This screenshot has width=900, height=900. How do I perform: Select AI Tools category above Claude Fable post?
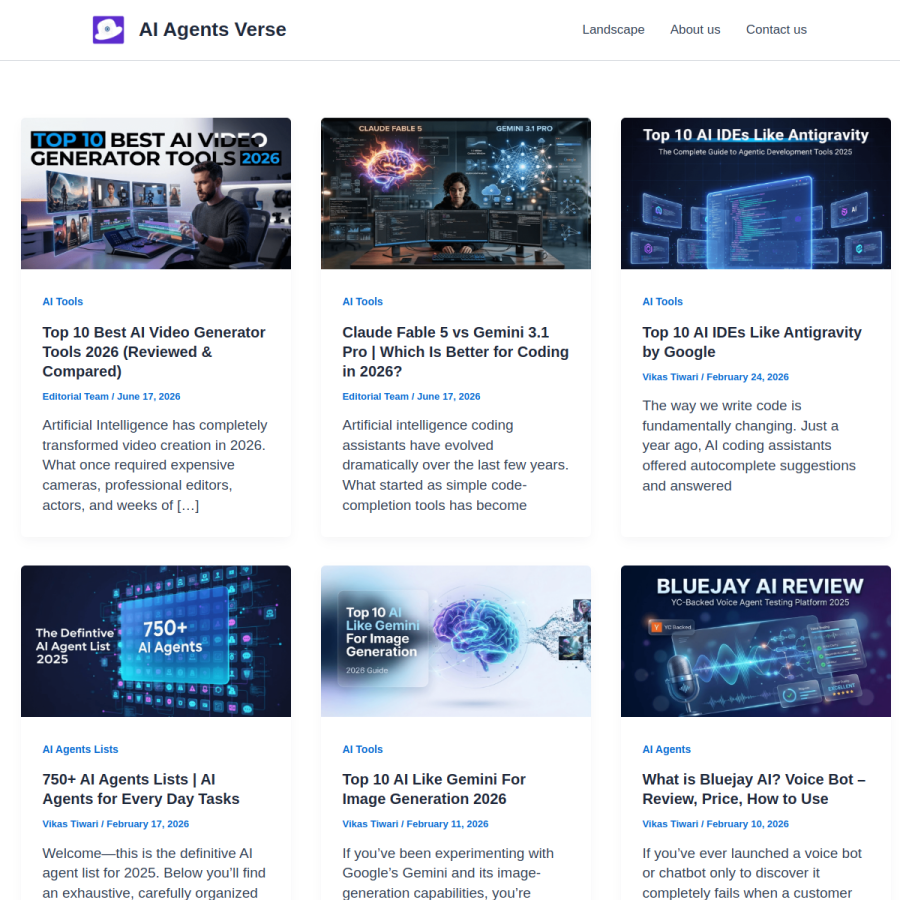click(x=363, y=301)
